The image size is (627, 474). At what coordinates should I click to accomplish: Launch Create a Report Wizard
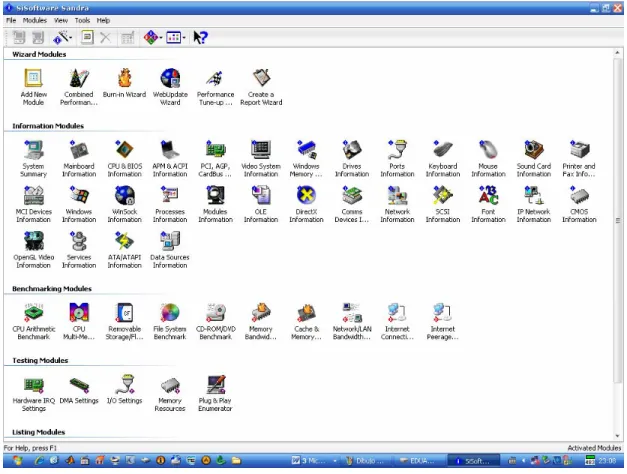(x=261, y=86)
